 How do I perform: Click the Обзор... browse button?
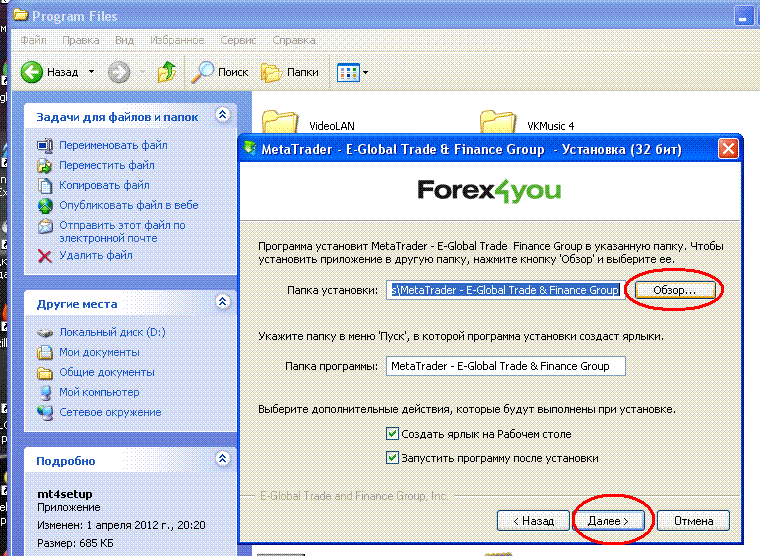[675, 290]
